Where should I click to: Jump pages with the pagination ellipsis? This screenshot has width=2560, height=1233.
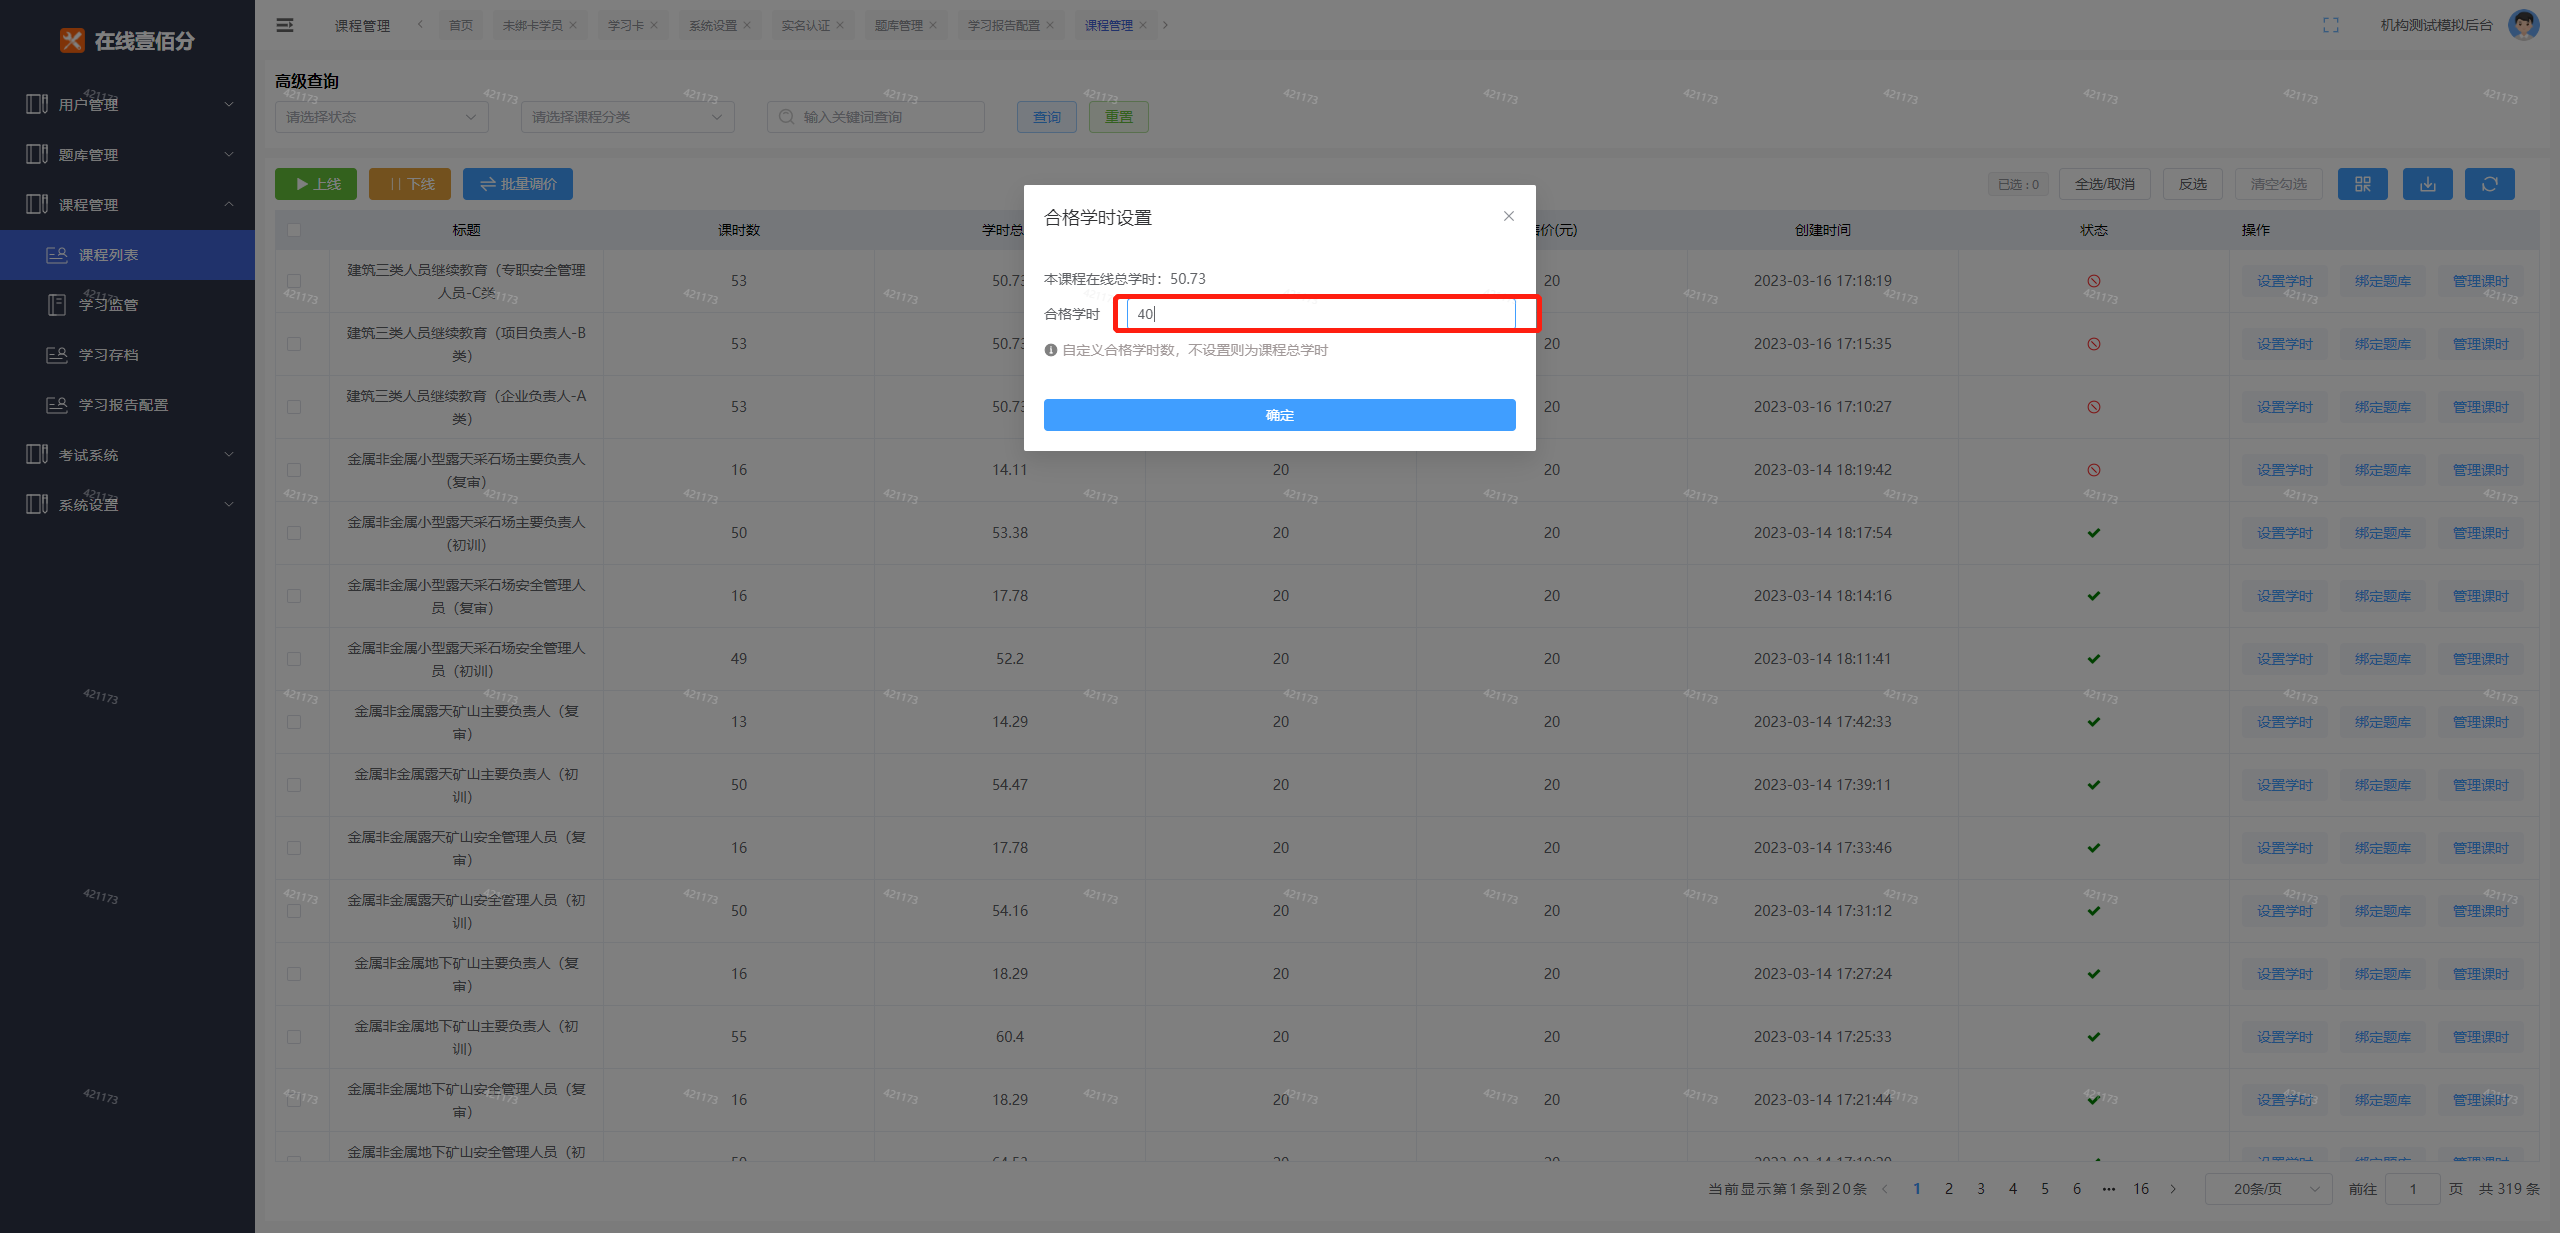point(2108,1189)
